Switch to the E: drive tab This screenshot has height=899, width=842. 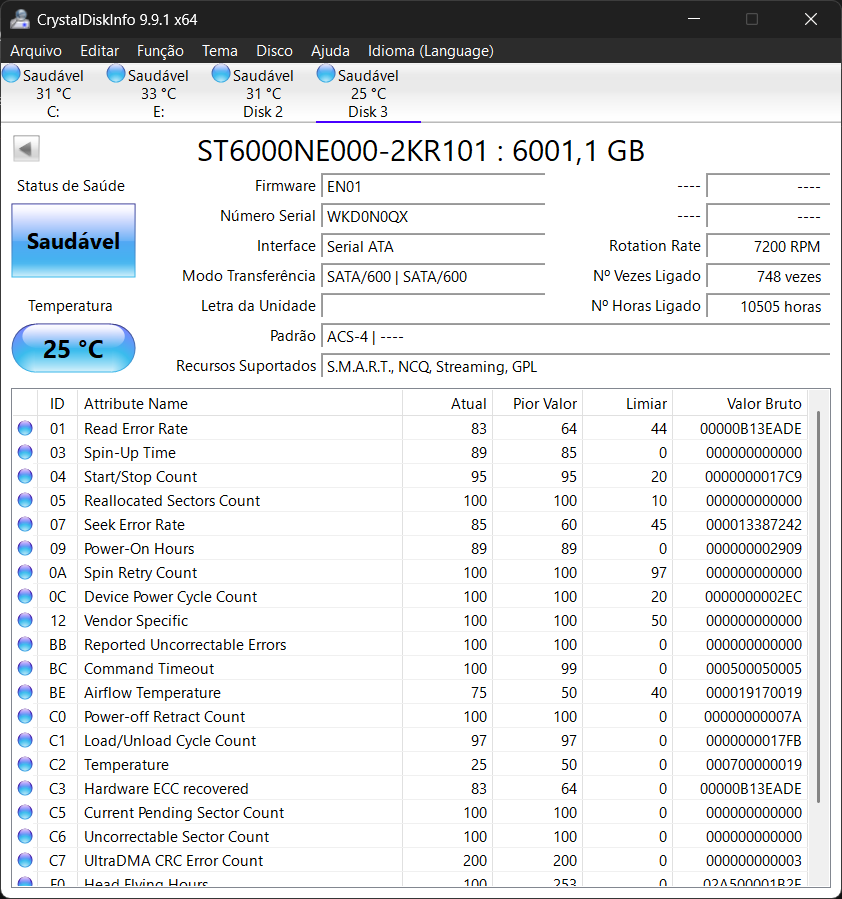click(x=158, y=93)
